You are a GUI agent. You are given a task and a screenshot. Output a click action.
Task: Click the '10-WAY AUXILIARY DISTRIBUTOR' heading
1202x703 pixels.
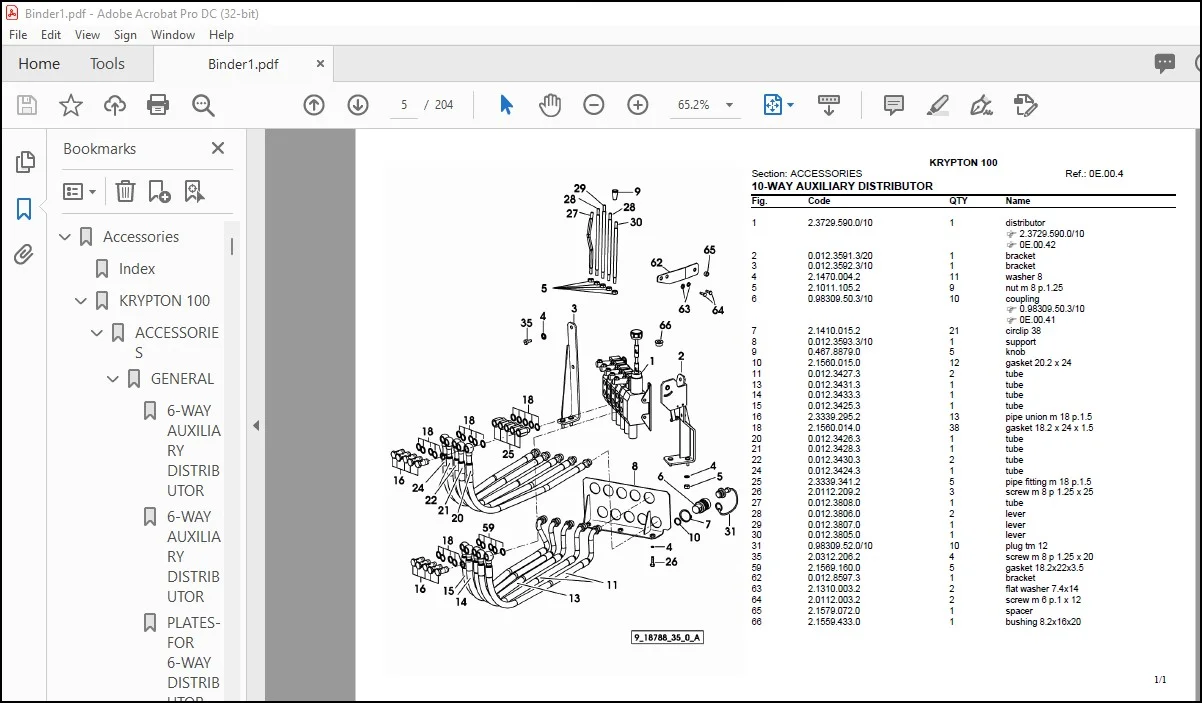(x=842, y=186)
